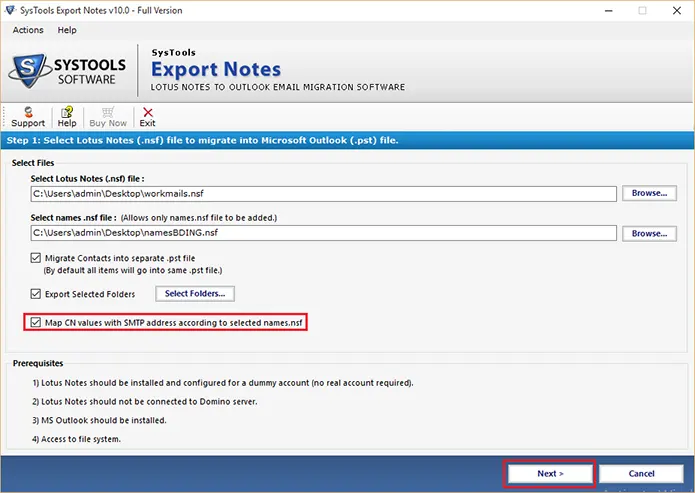Click the Export Notes product title
The width and height of the screenshot is (695, 493).
point(216,69)
